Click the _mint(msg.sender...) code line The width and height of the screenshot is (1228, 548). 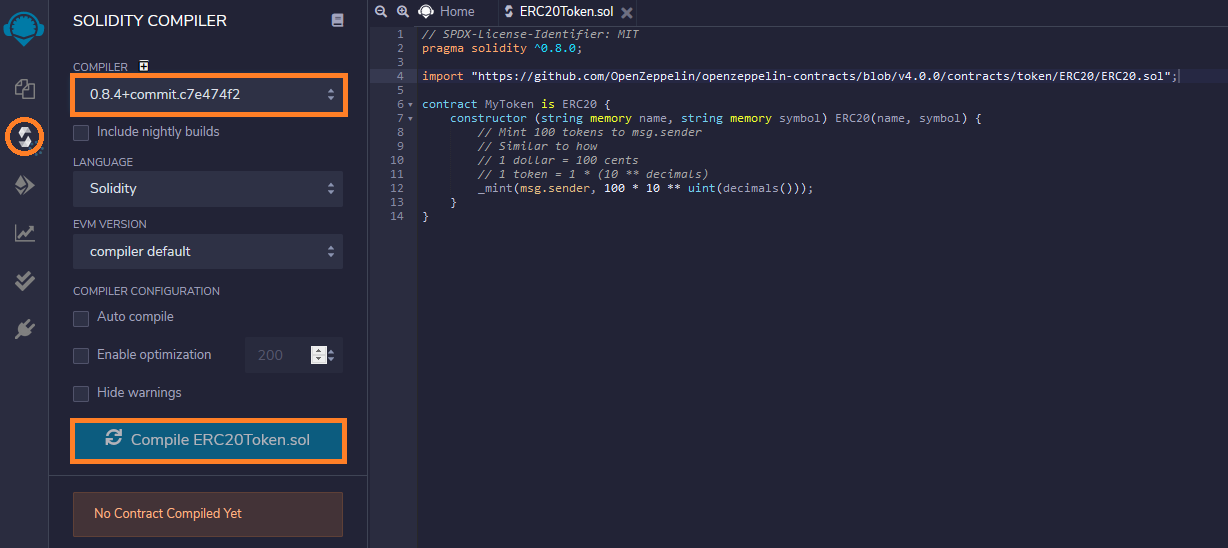(x=646, y=188)
